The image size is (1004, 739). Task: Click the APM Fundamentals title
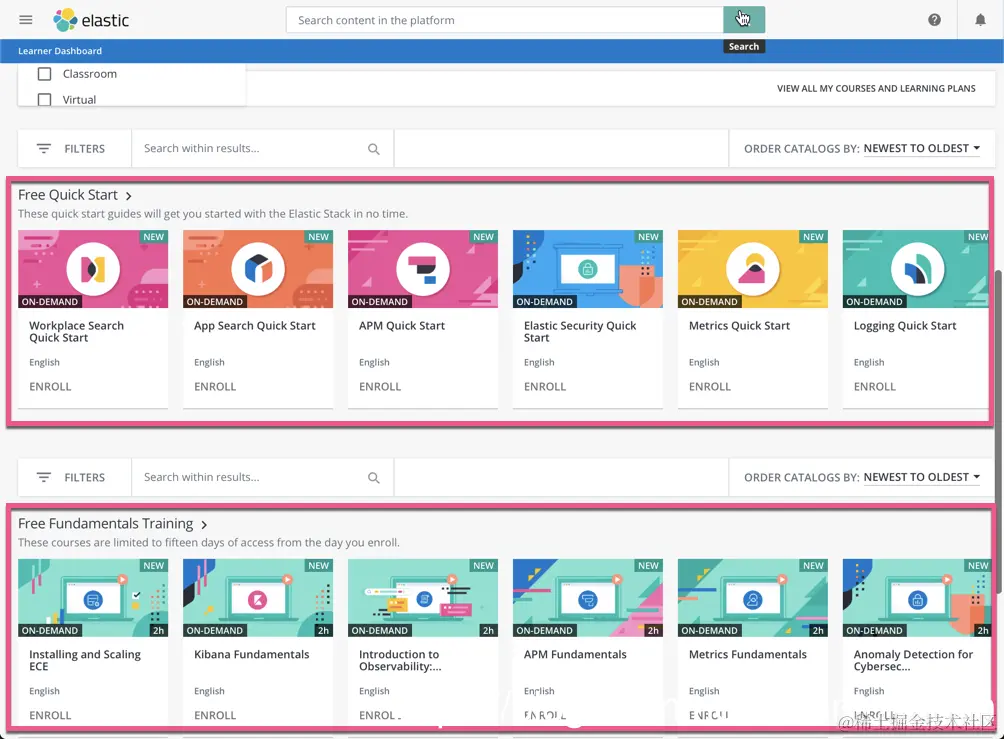(x=575, y=654)
